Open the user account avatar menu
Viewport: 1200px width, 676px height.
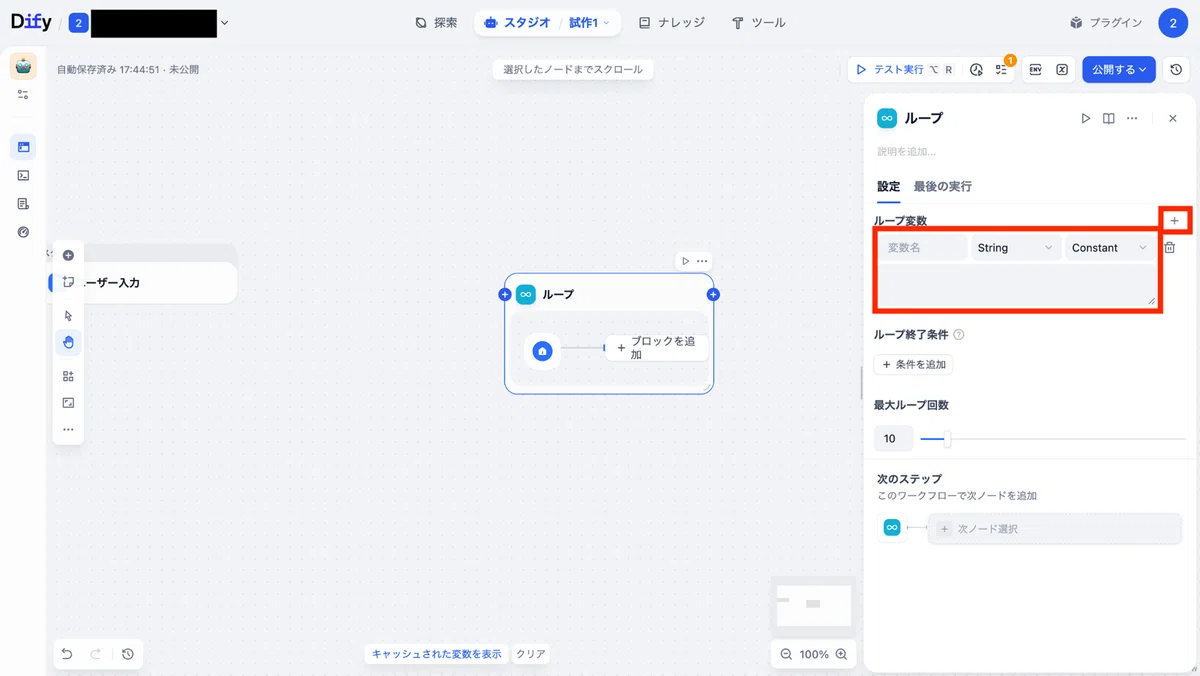point(1172,22)
